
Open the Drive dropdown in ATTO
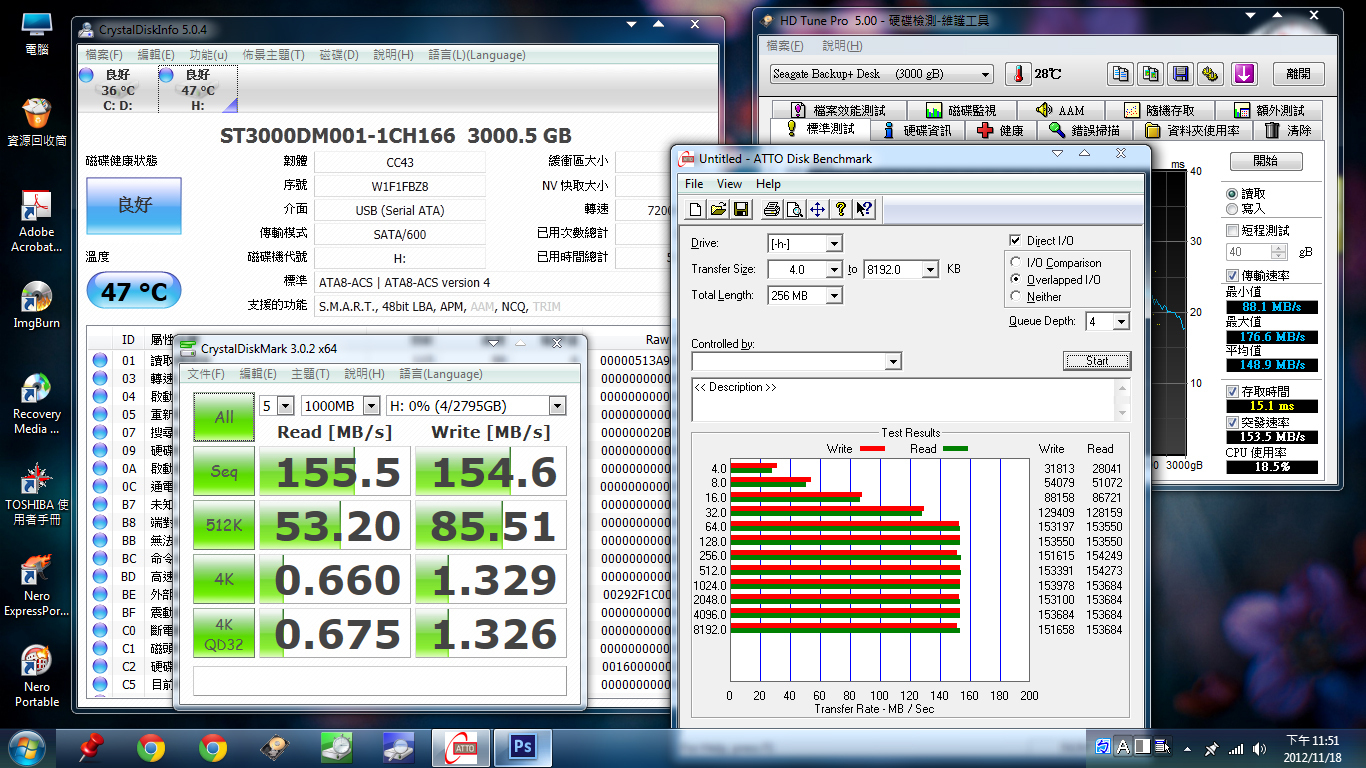[834, 243]
